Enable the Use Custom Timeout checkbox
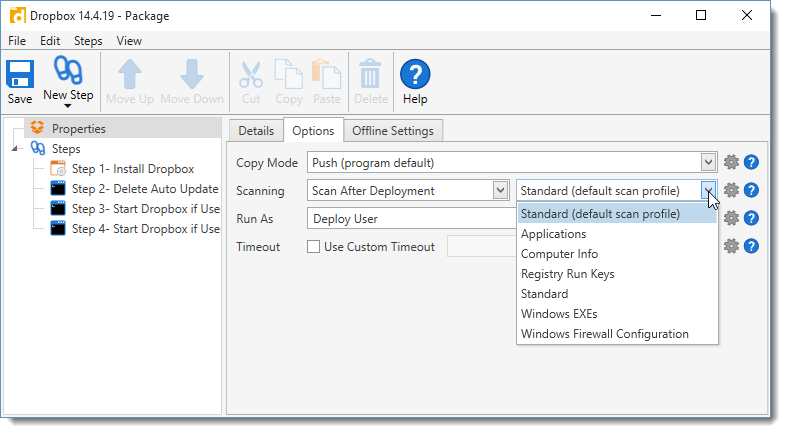Viewport: 786px width, 433px height. tap(313, 247)
